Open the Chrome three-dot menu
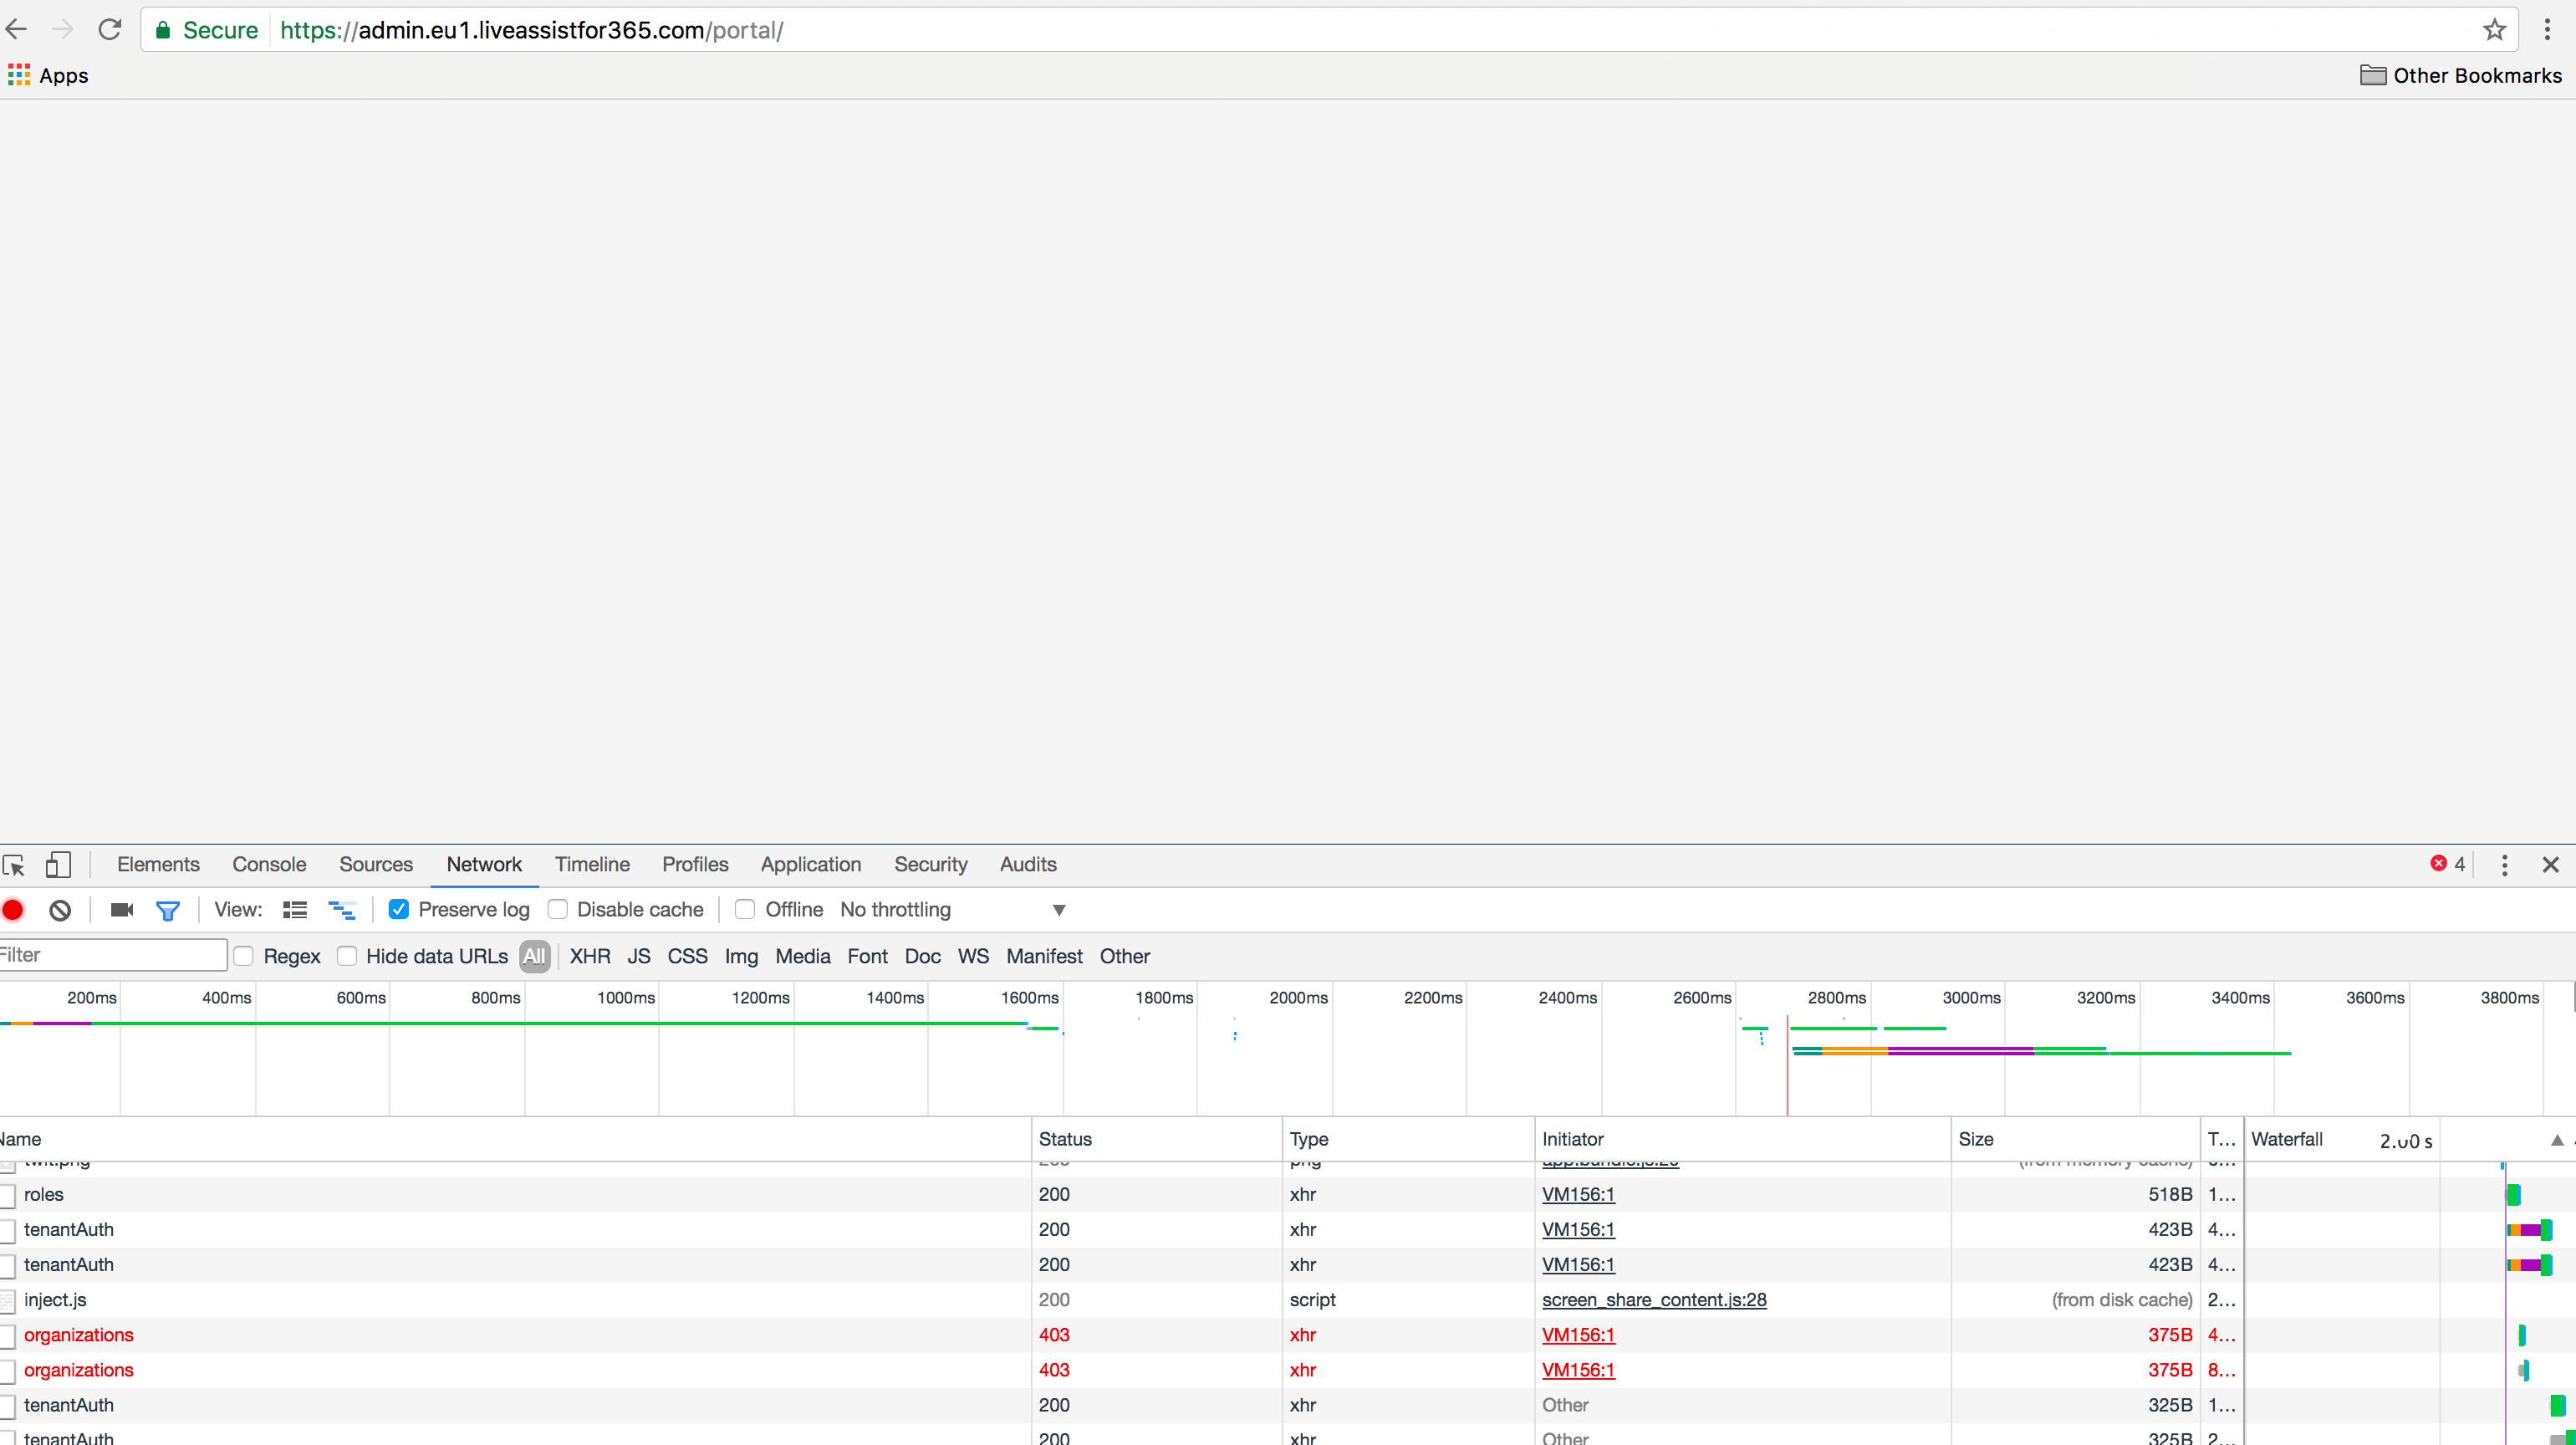 coord(2547,29)
